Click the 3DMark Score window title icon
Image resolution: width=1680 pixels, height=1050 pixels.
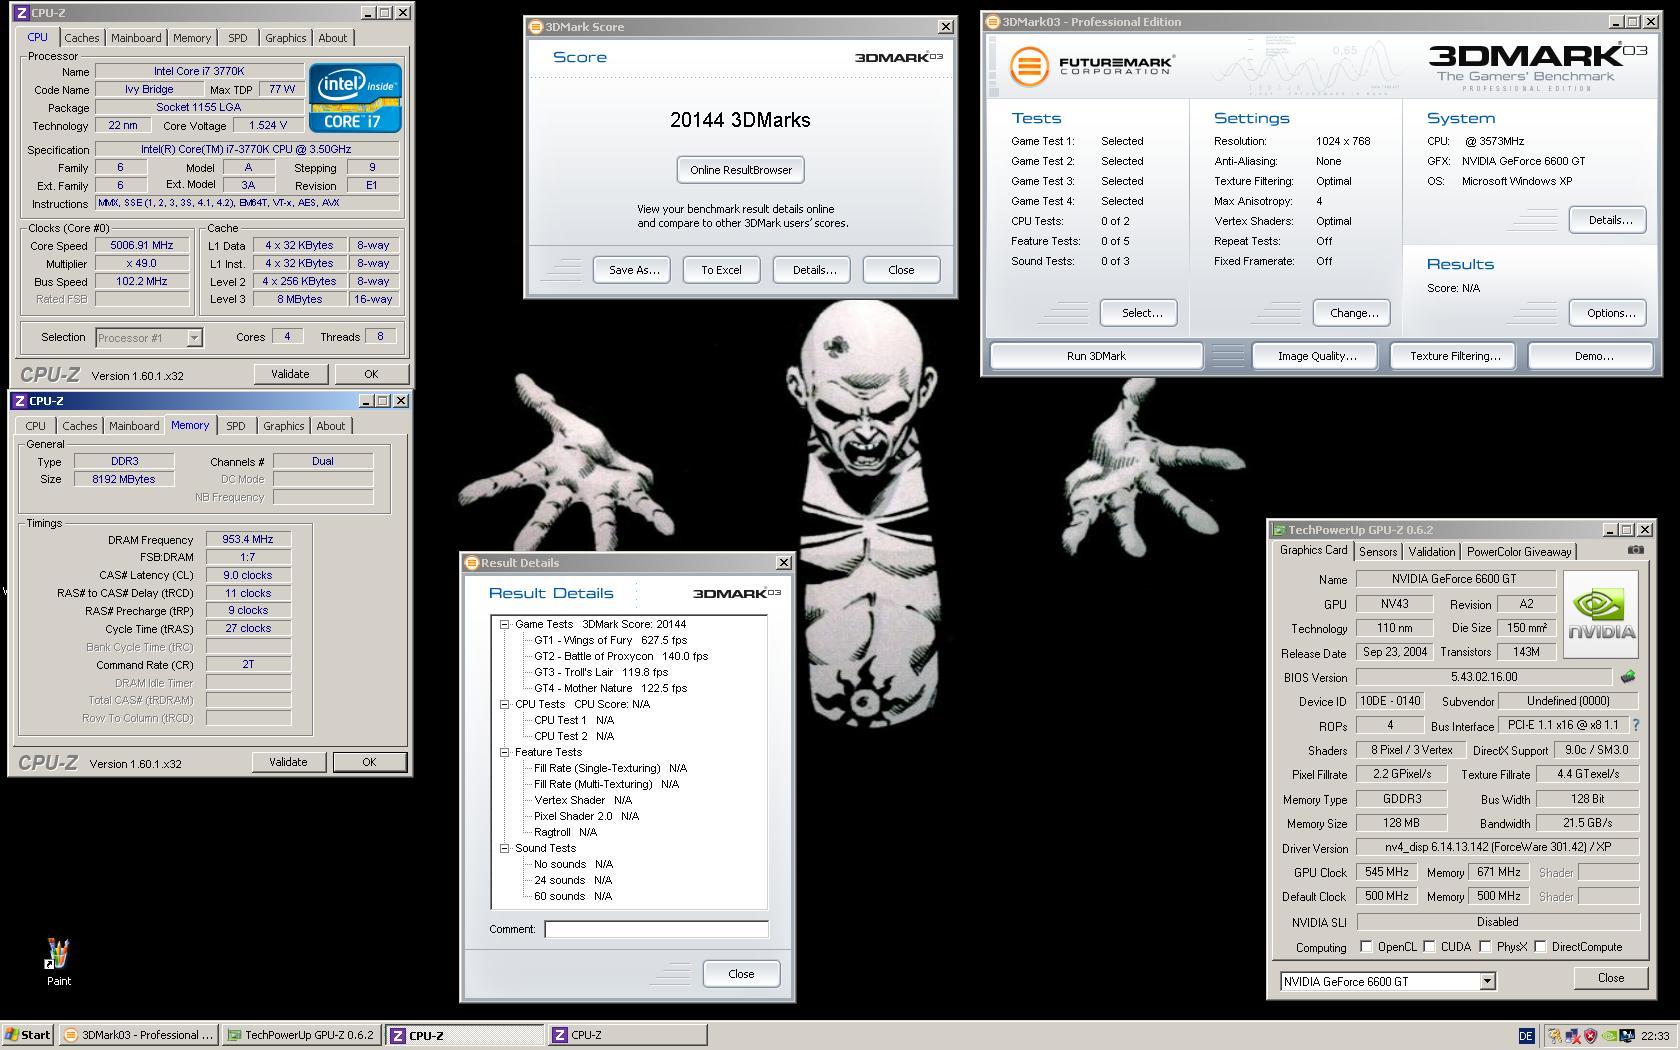(x=536, y=27)
